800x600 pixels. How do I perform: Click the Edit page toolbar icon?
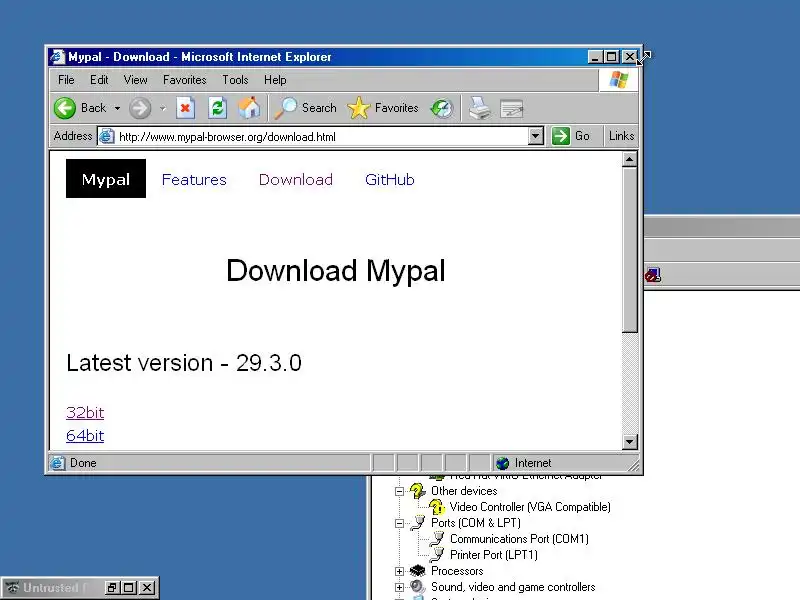pyautogui.click(x=512, y=108)
